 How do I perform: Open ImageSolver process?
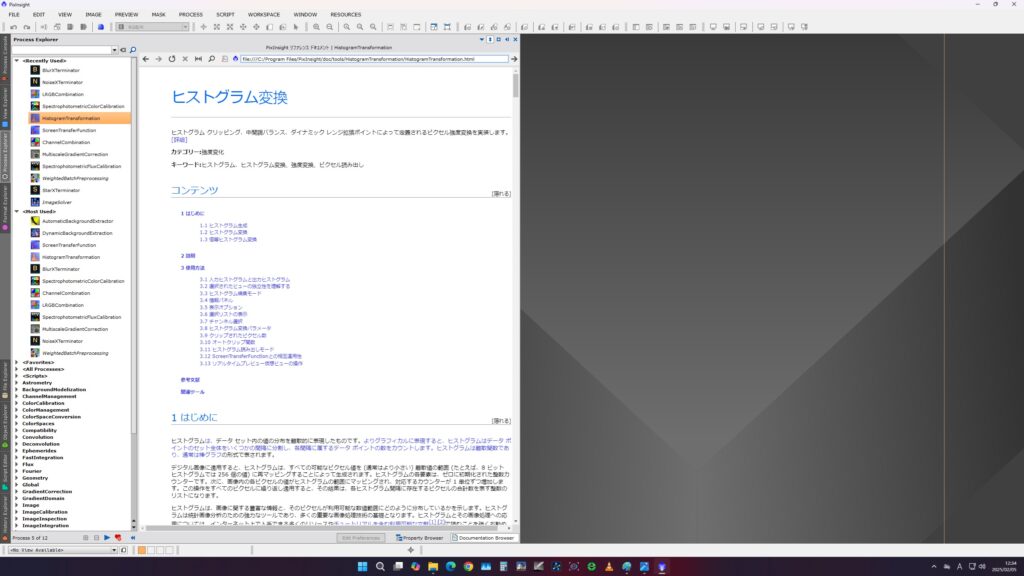tap(57, 202)
